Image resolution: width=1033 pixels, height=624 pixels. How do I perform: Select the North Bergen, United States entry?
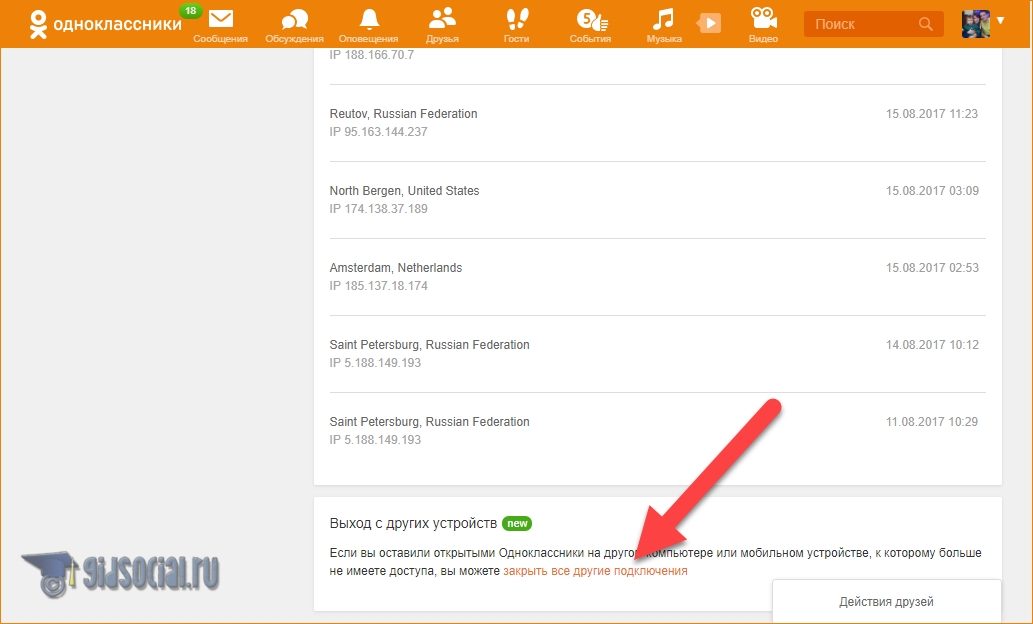pos(404,191)
